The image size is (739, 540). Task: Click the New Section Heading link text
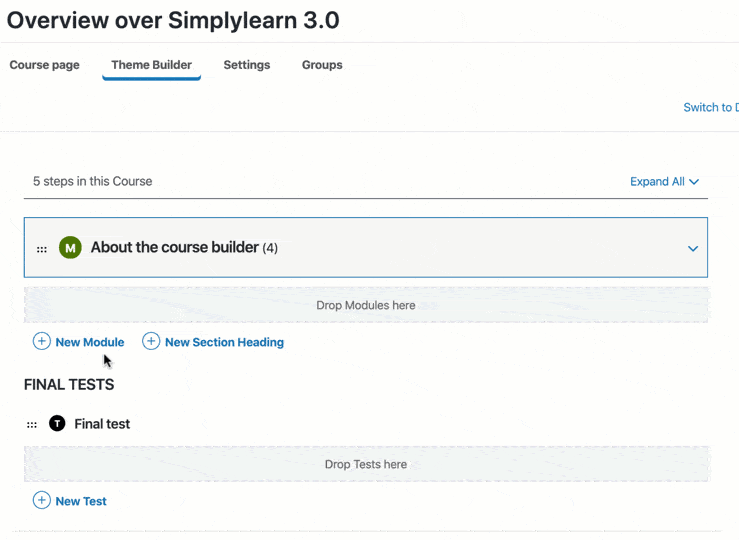click(x=224, y=342)
